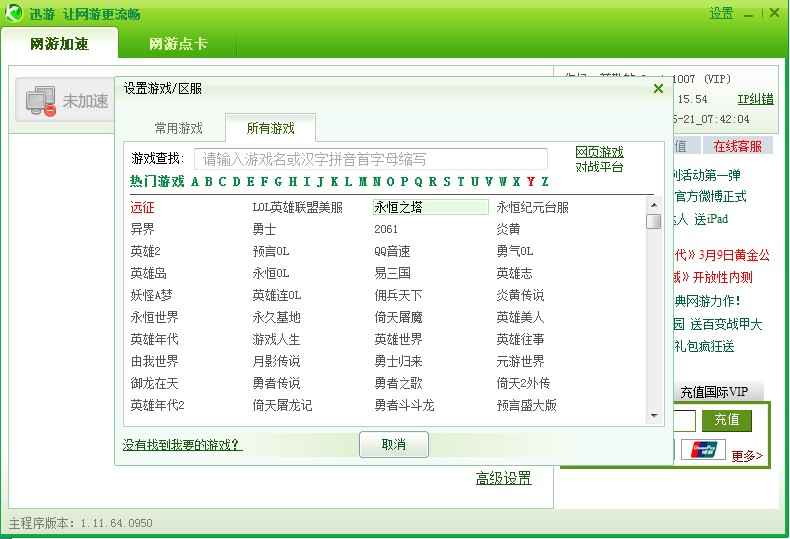Open 没有找到我要的游戏? link
790x539 pixels.
(181, 445)
